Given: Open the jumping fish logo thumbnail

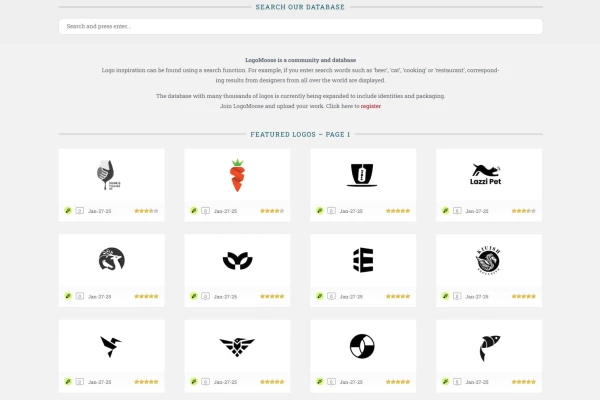Looking at the screenshot, I should point(489,348).
